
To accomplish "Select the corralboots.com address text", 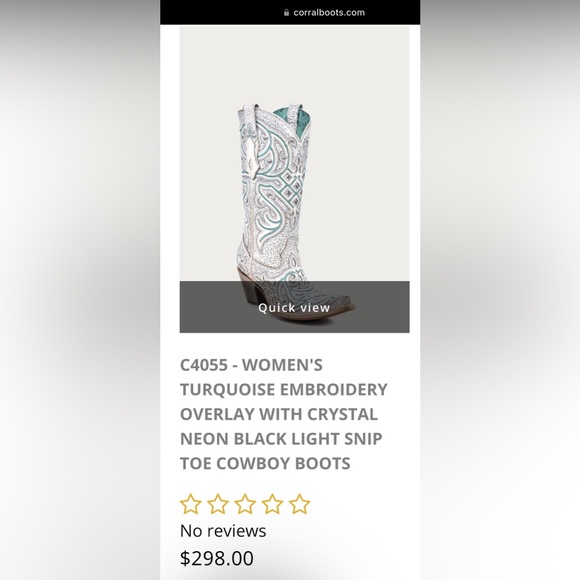I will pyautogui.click(x=329, y=13).
